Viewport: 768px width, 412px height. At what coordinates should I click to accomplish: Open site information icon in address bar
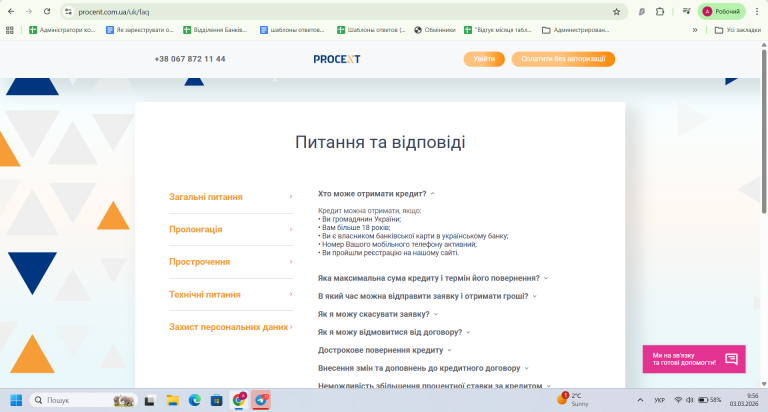tap(69, 12)
